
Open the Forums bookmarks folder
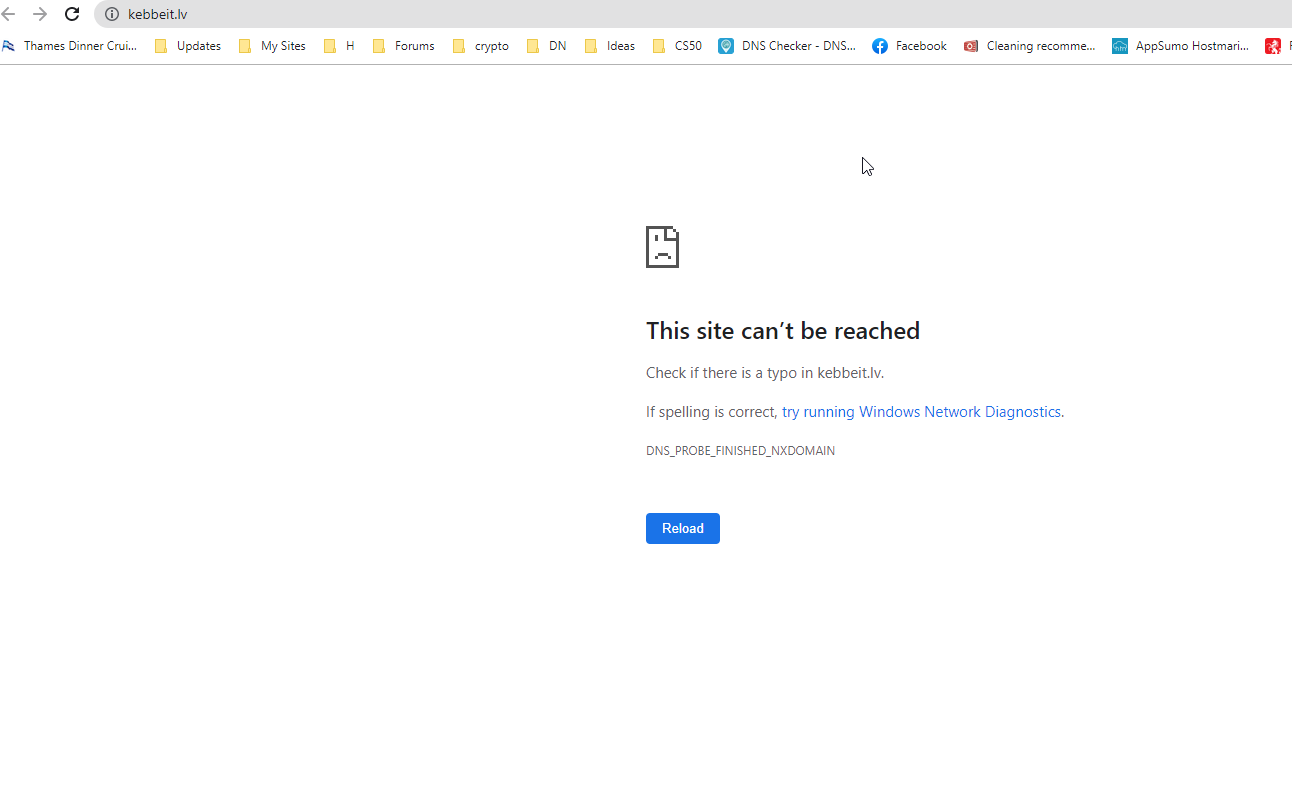pos(403,45)
